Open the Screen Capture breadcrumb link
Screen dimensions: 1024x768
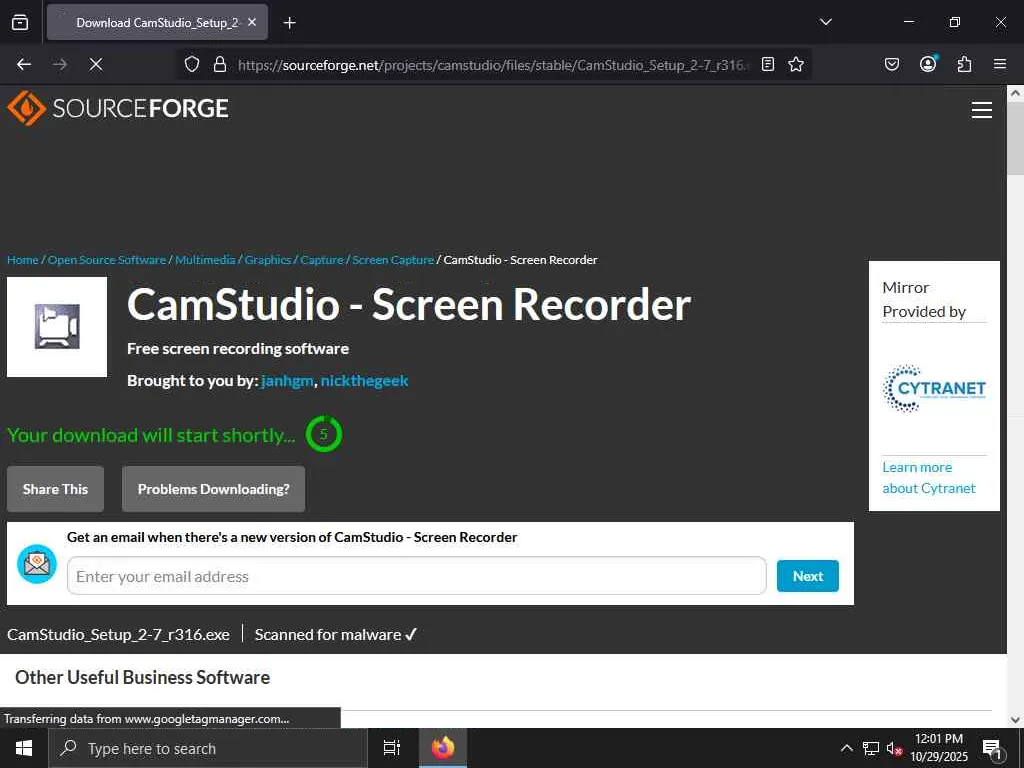(x=393, y=260)
